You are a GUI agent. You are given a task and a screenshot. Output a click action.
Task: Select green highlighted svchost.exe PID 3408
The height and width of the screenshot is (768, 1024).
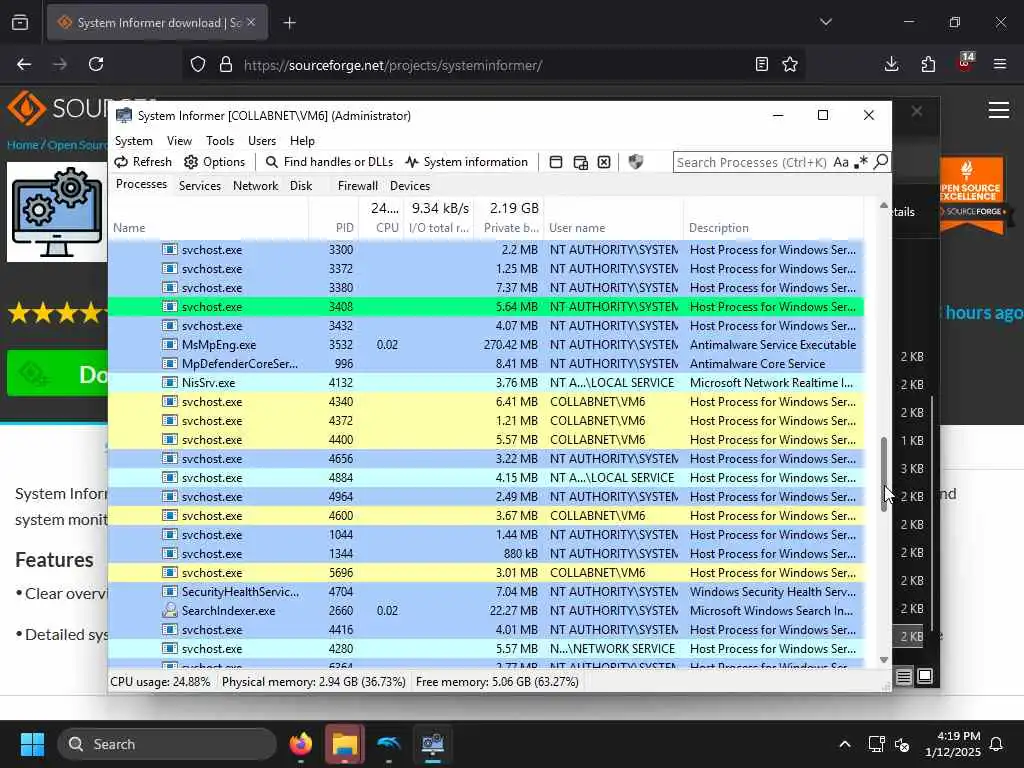pos(486,307)
